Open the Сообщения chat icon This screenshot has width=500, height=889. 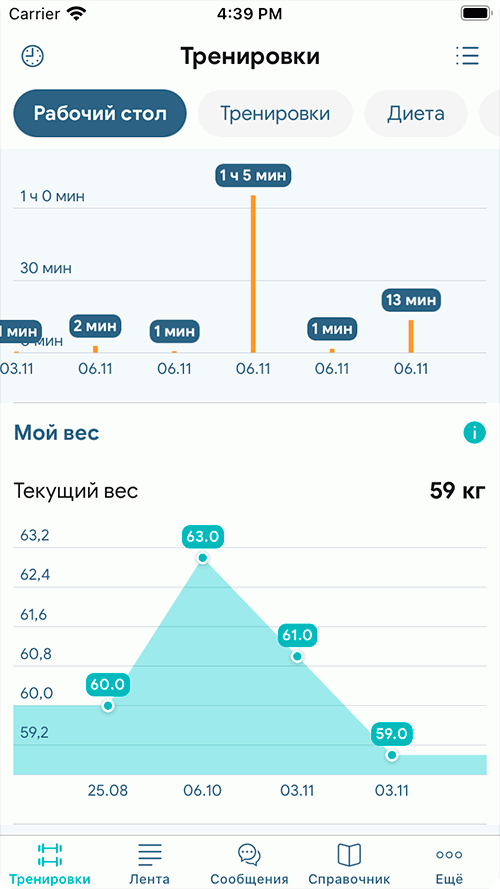(x=249, y=853)
